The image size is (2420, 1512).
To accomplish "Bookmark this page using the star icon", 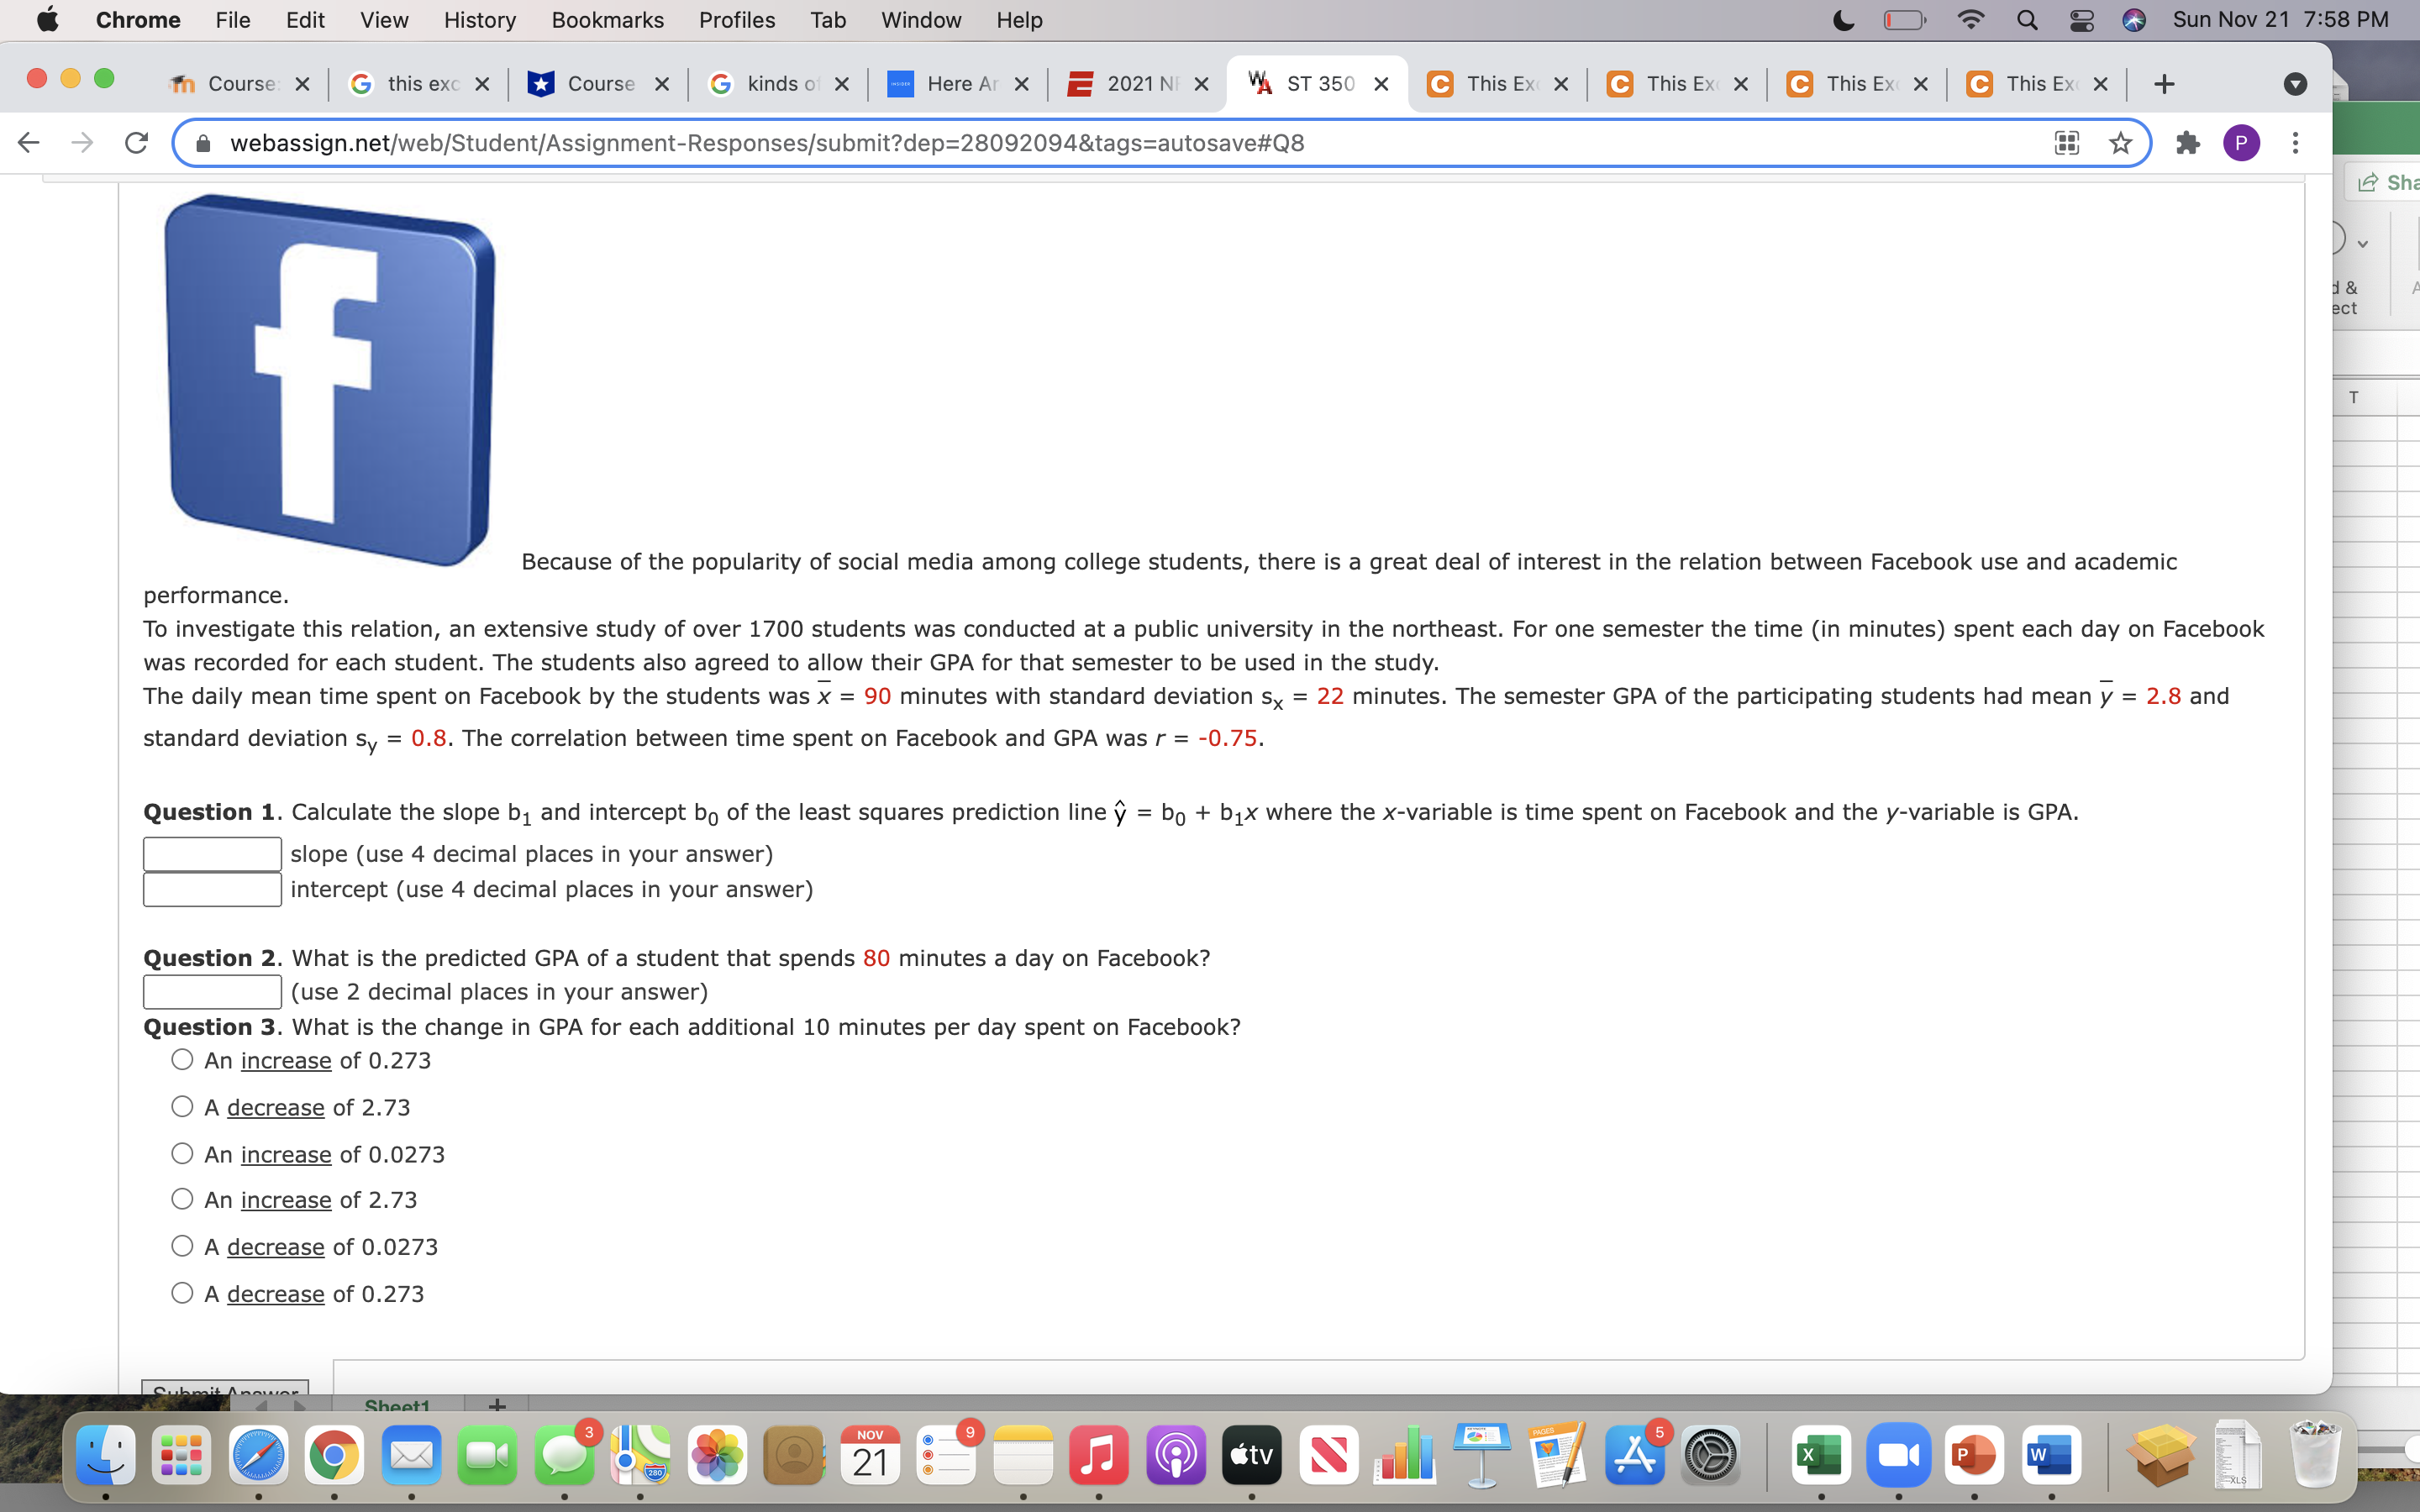I will tap(2120, 143).
